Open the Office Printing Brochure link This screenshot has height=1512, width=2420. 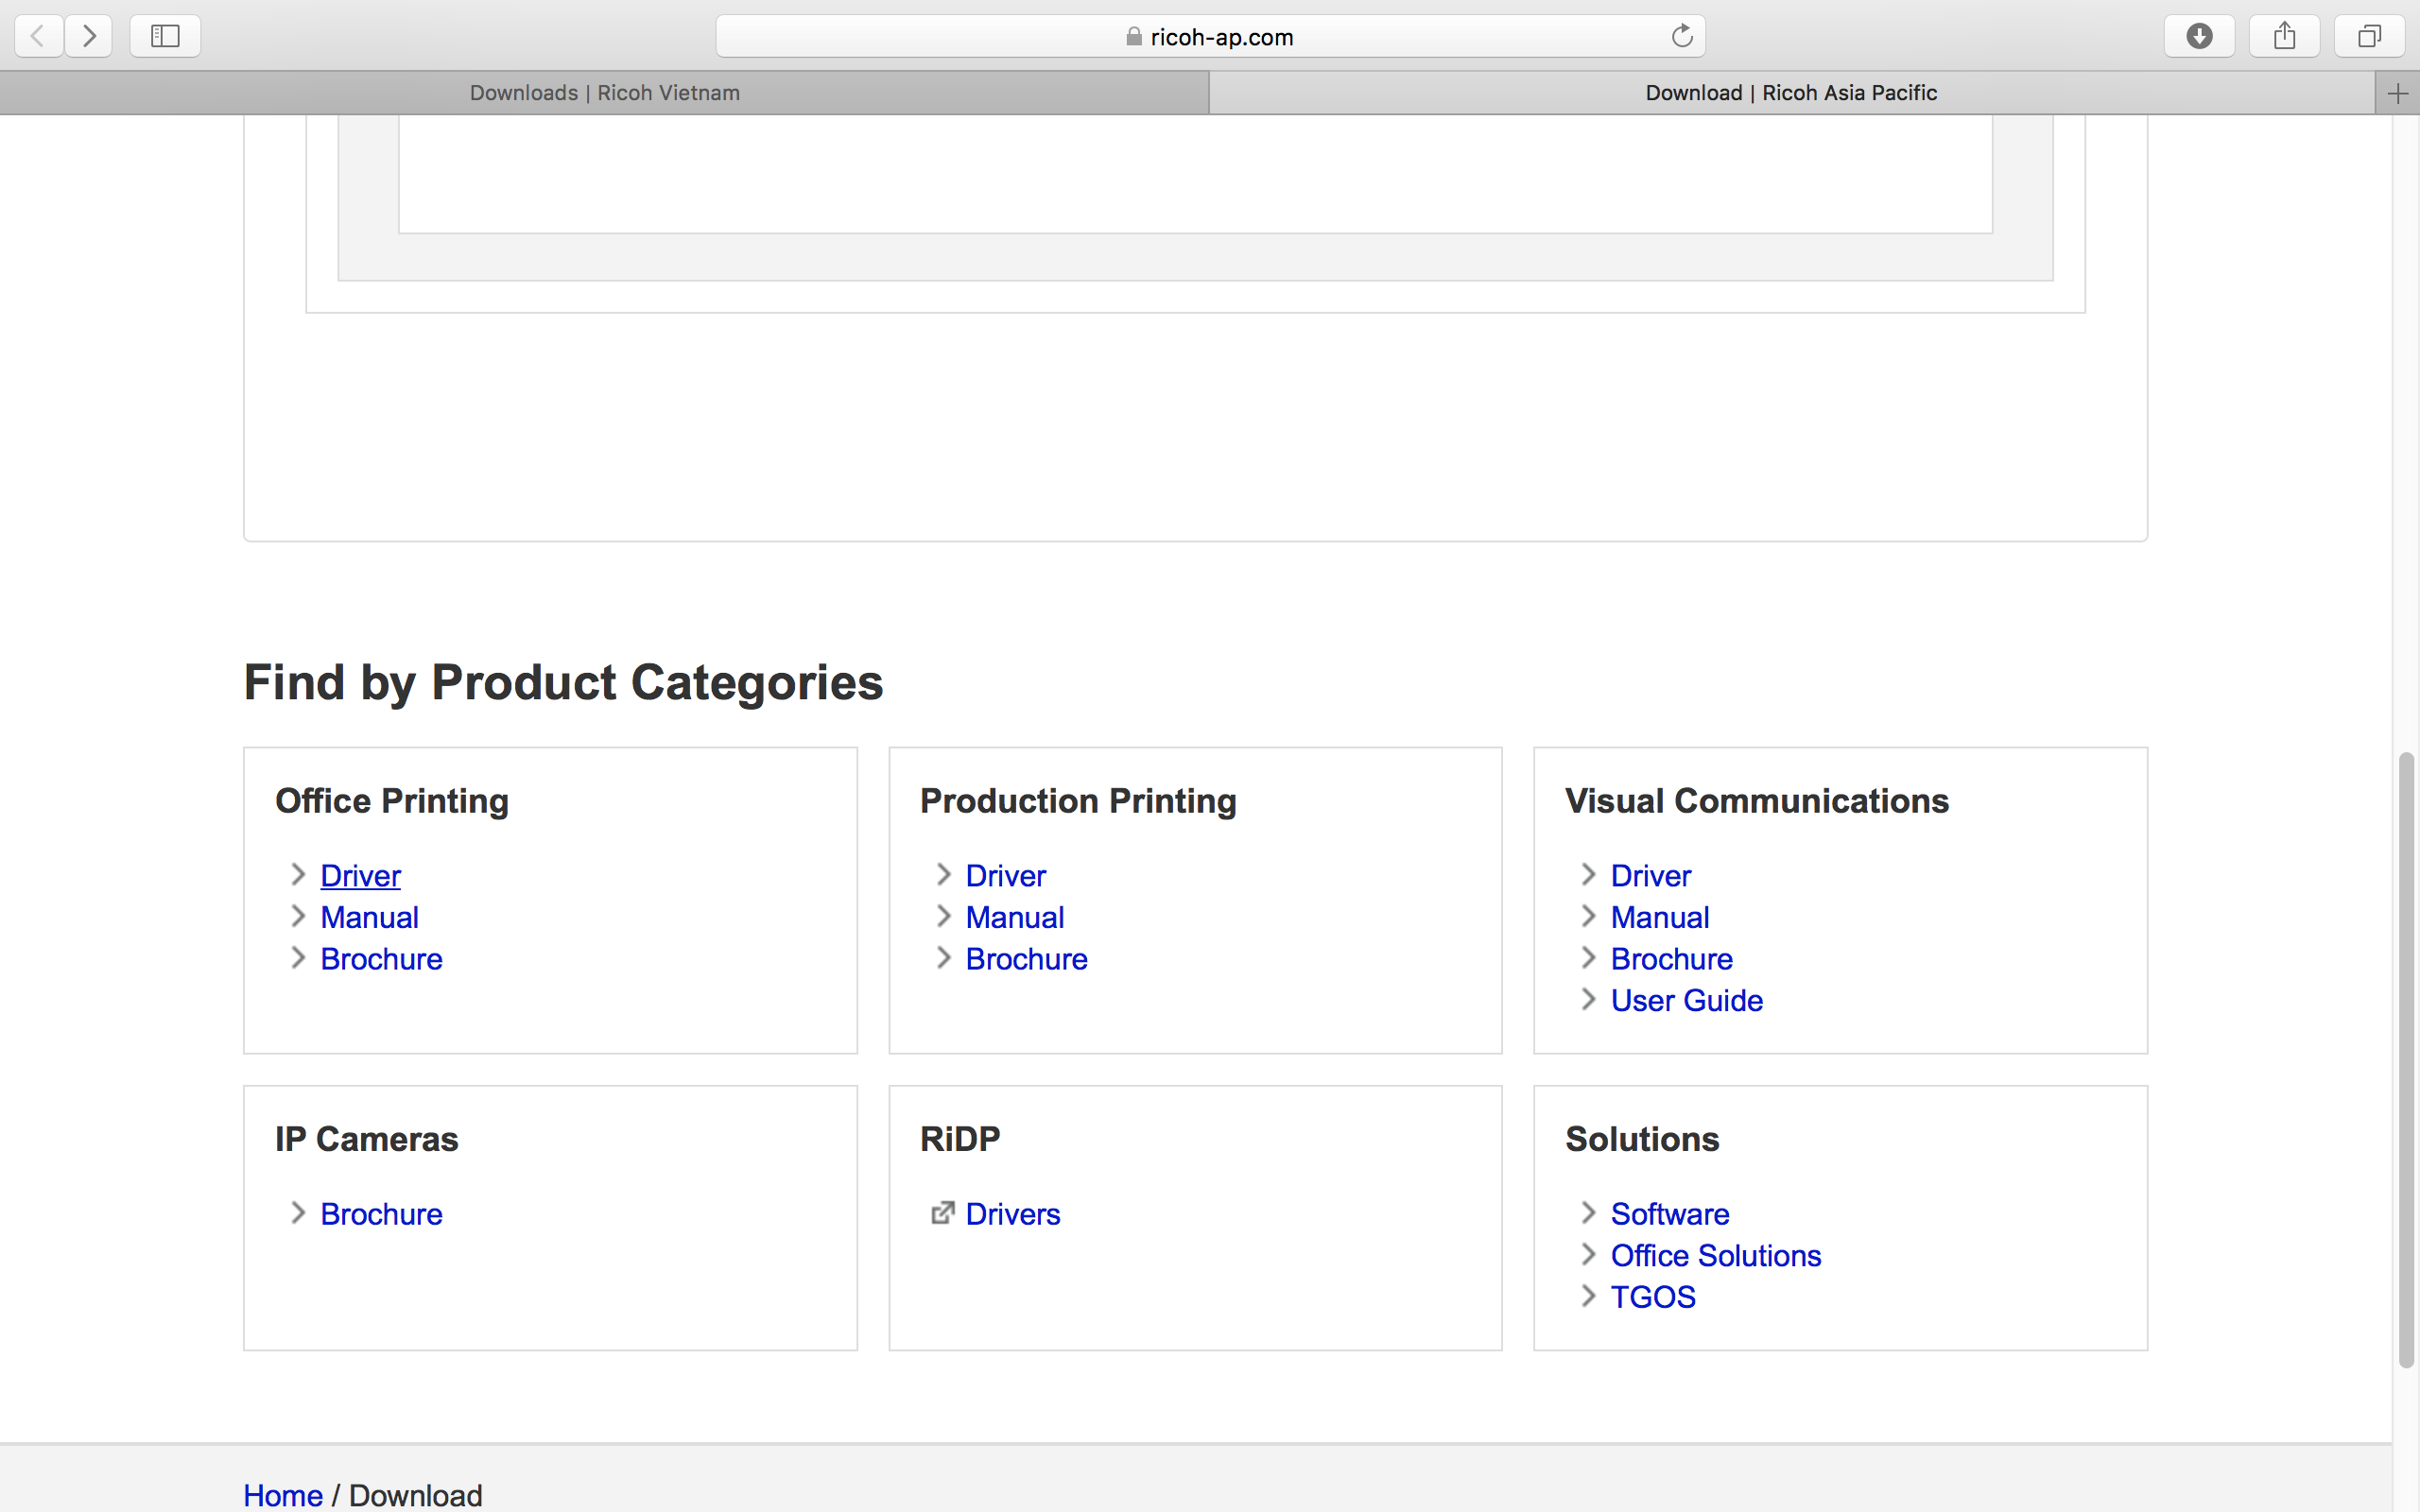tap(381, 959)
